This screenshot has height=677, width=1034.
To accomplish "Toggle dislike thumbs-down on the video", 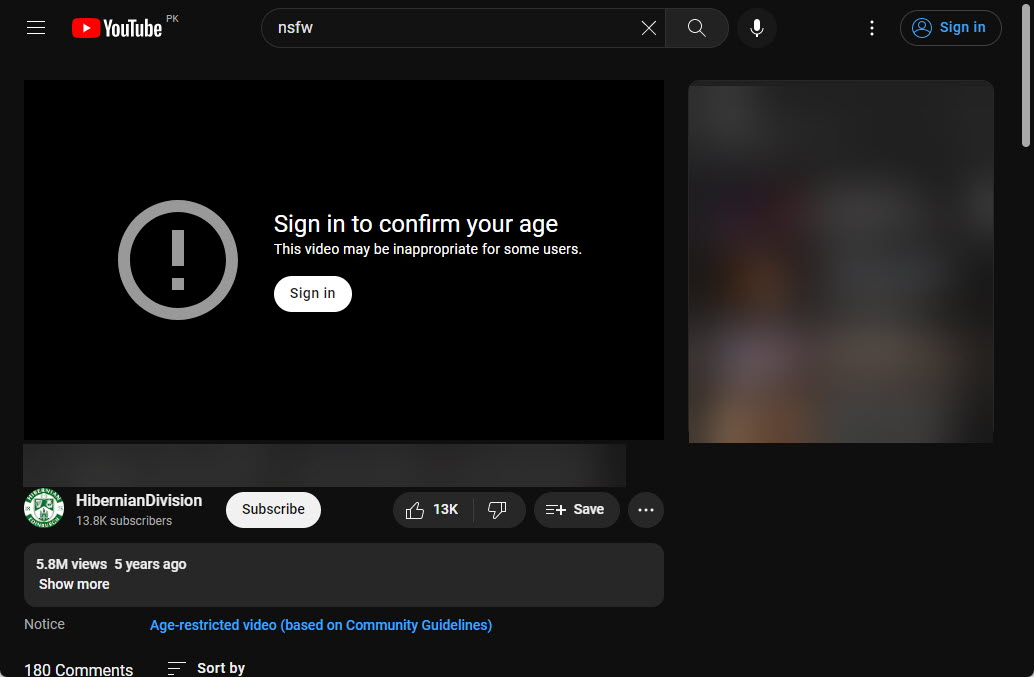I will [x=498, y=510].
